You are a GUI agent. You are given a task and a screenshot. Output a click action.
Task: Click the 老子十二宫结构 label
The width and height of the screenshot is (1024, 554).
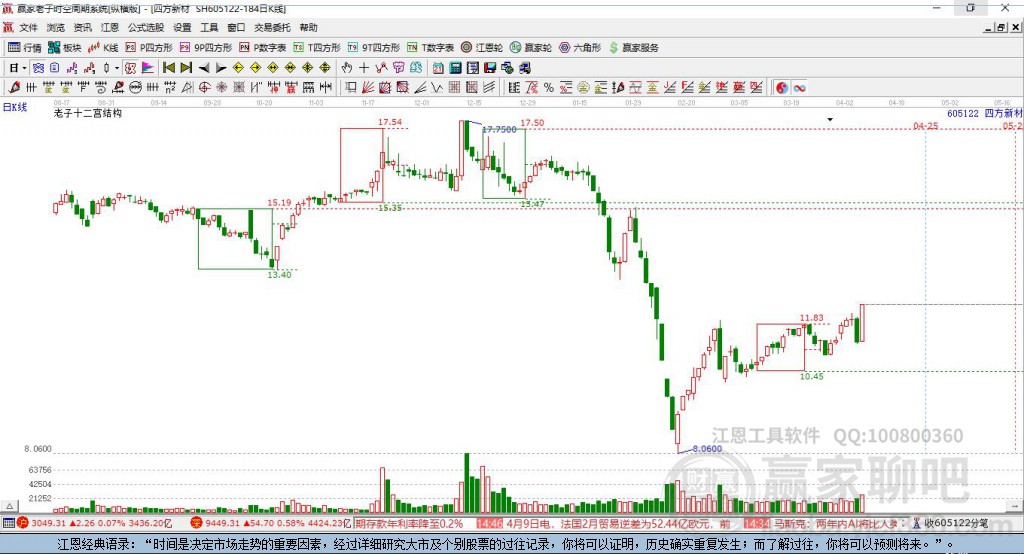point(88,113)
